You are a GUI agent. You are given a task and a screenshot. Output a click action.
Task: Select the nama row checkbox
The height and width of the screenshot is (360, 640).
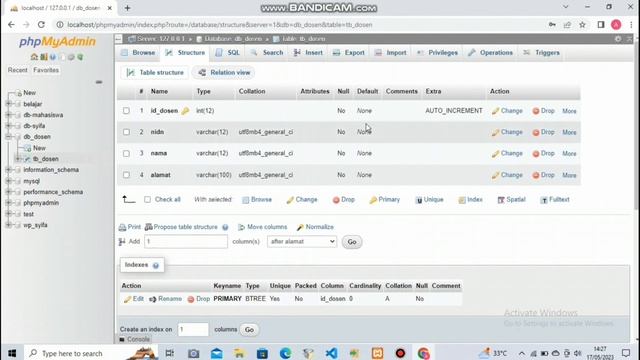pos(126,153)
